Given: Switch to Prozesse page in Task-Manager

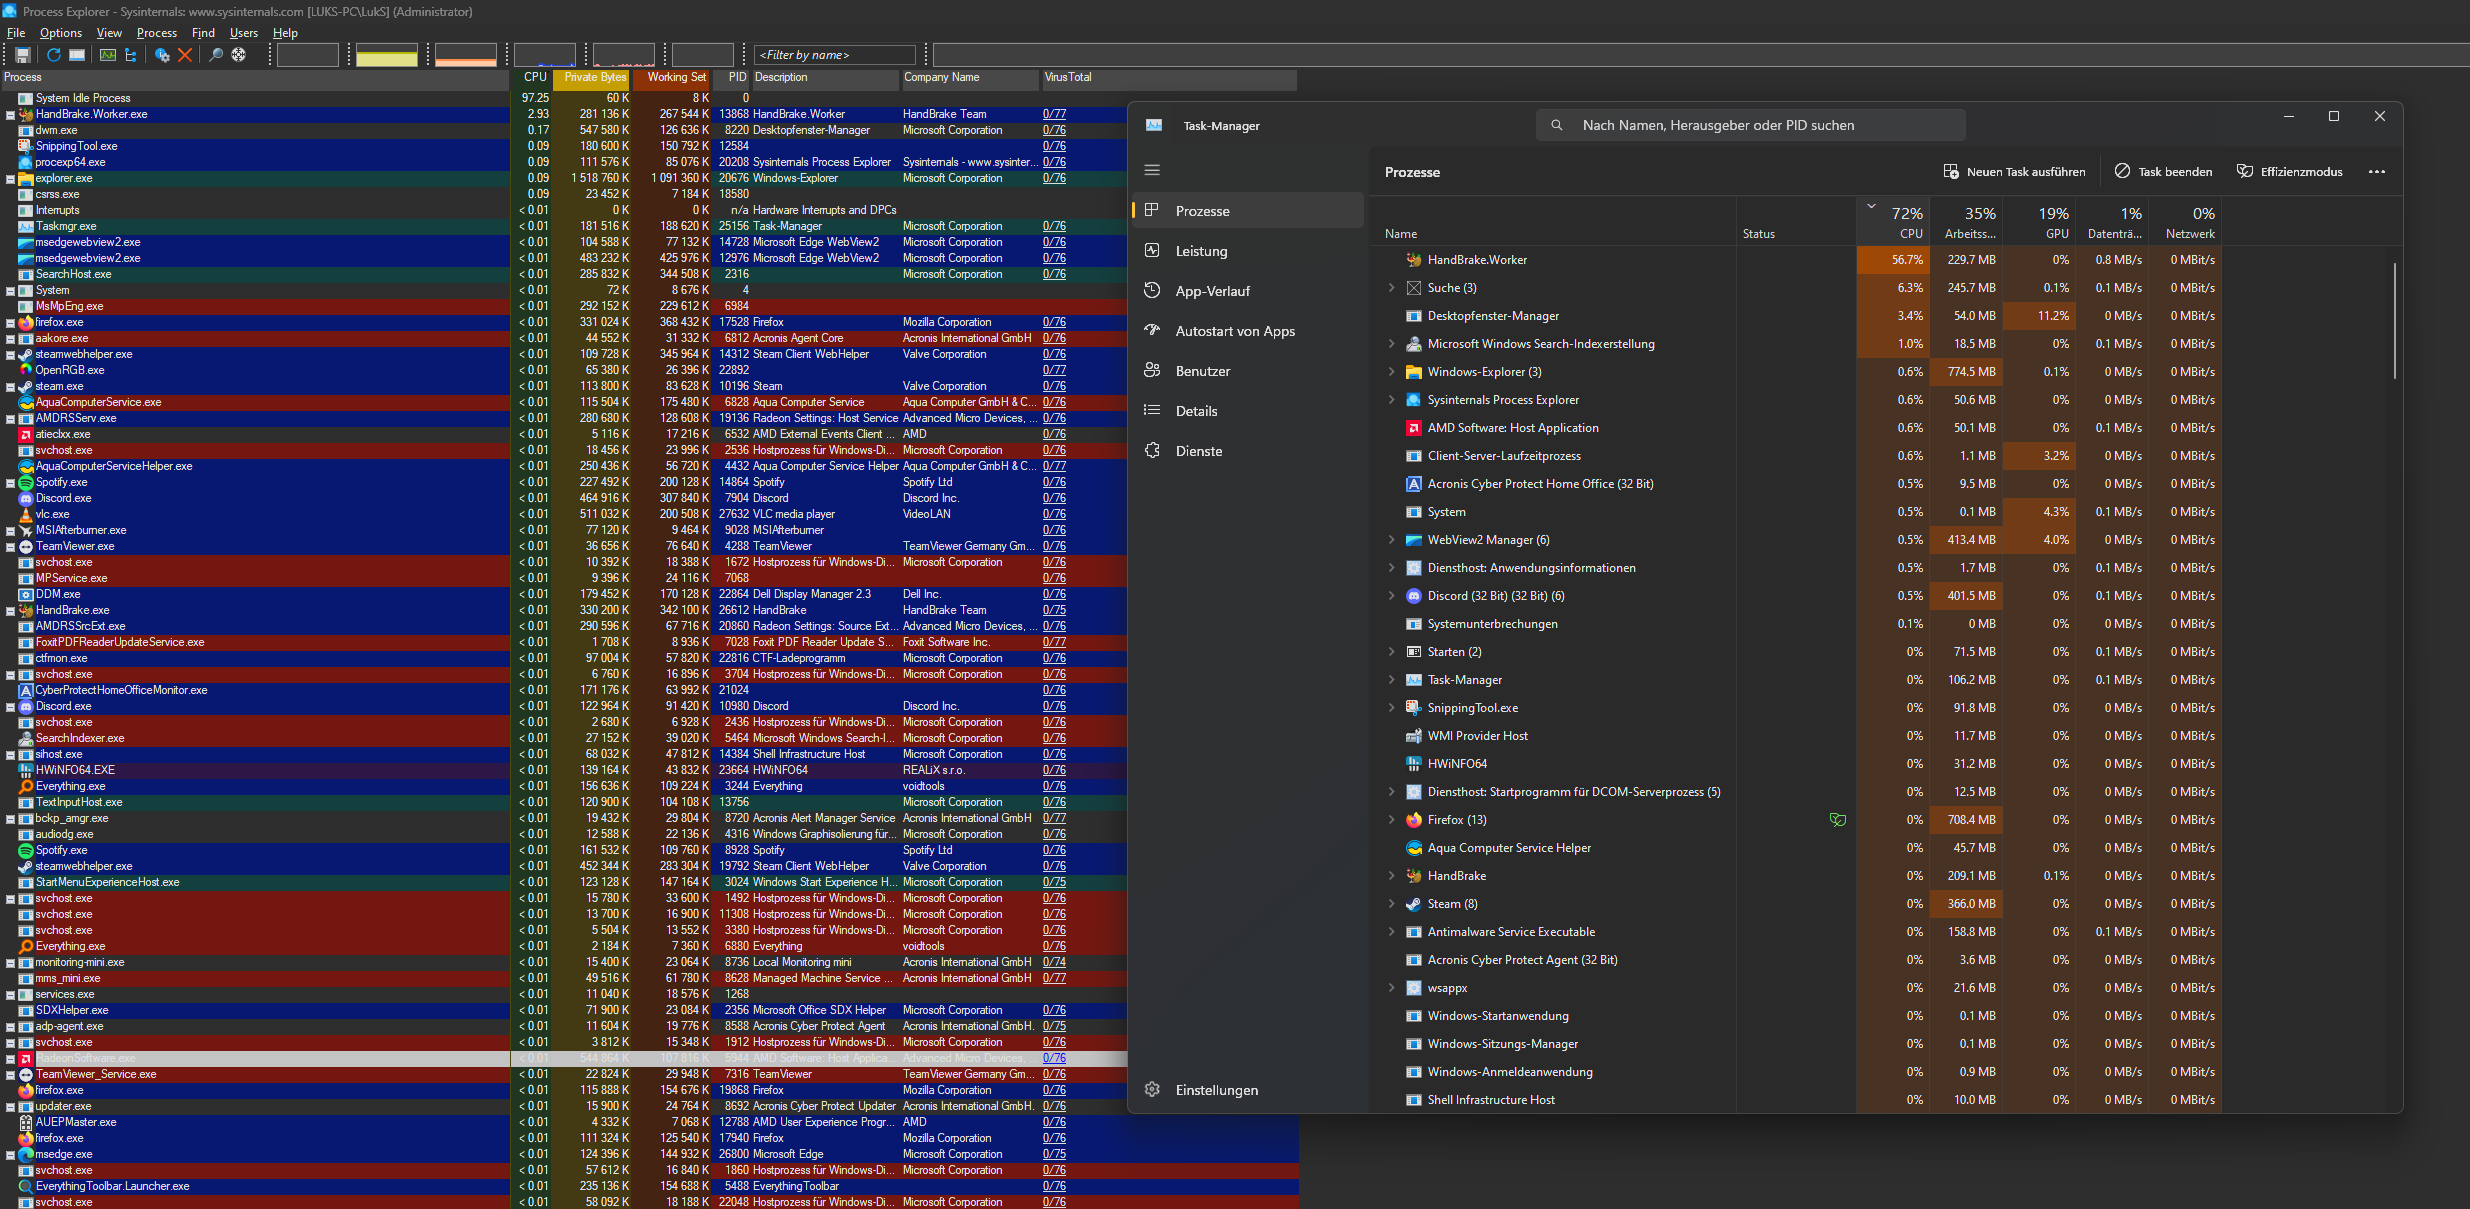Looking at the screenshot, I should (x=1248, y=210).
